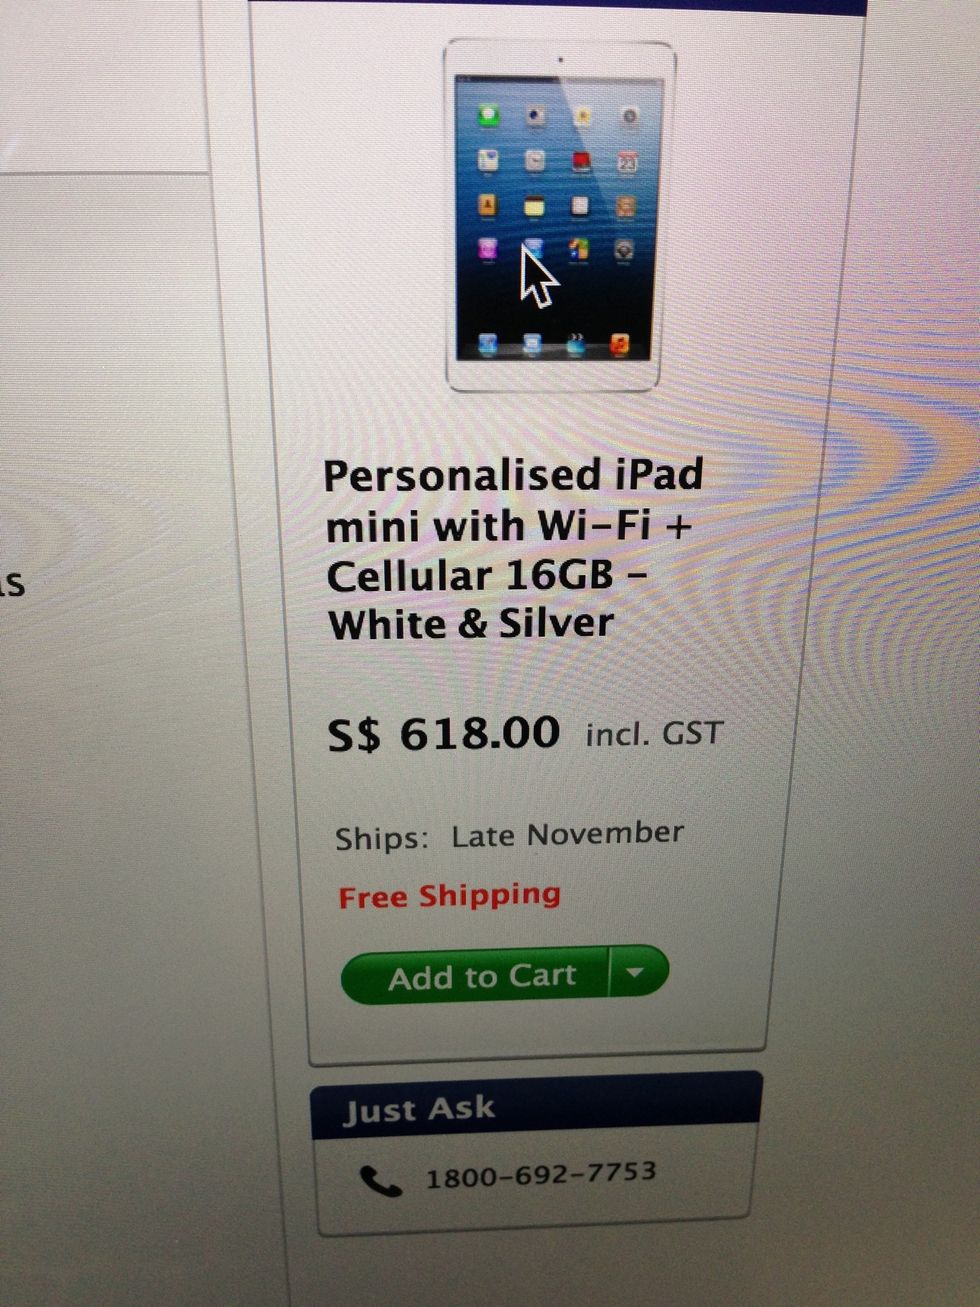Click the green Messages icon on iPad image

(489, 115)
